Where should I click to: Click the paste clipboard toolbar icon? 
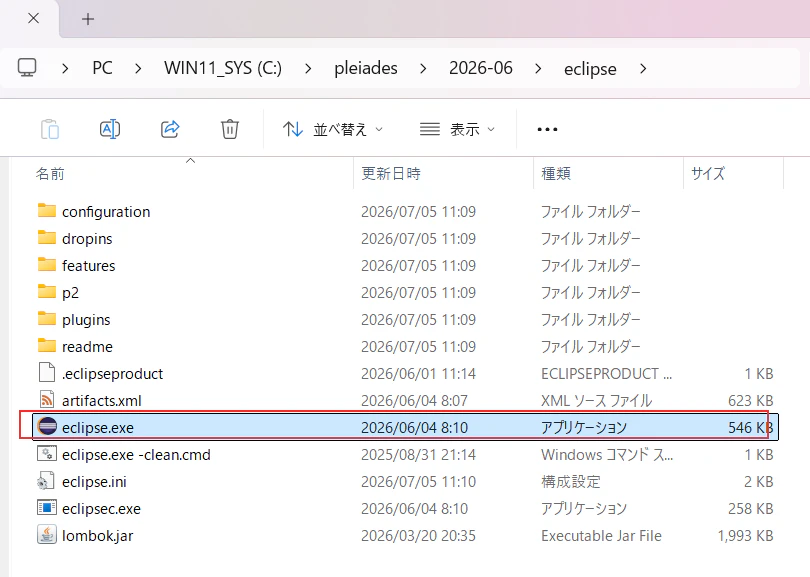click(x=50, y=129)
